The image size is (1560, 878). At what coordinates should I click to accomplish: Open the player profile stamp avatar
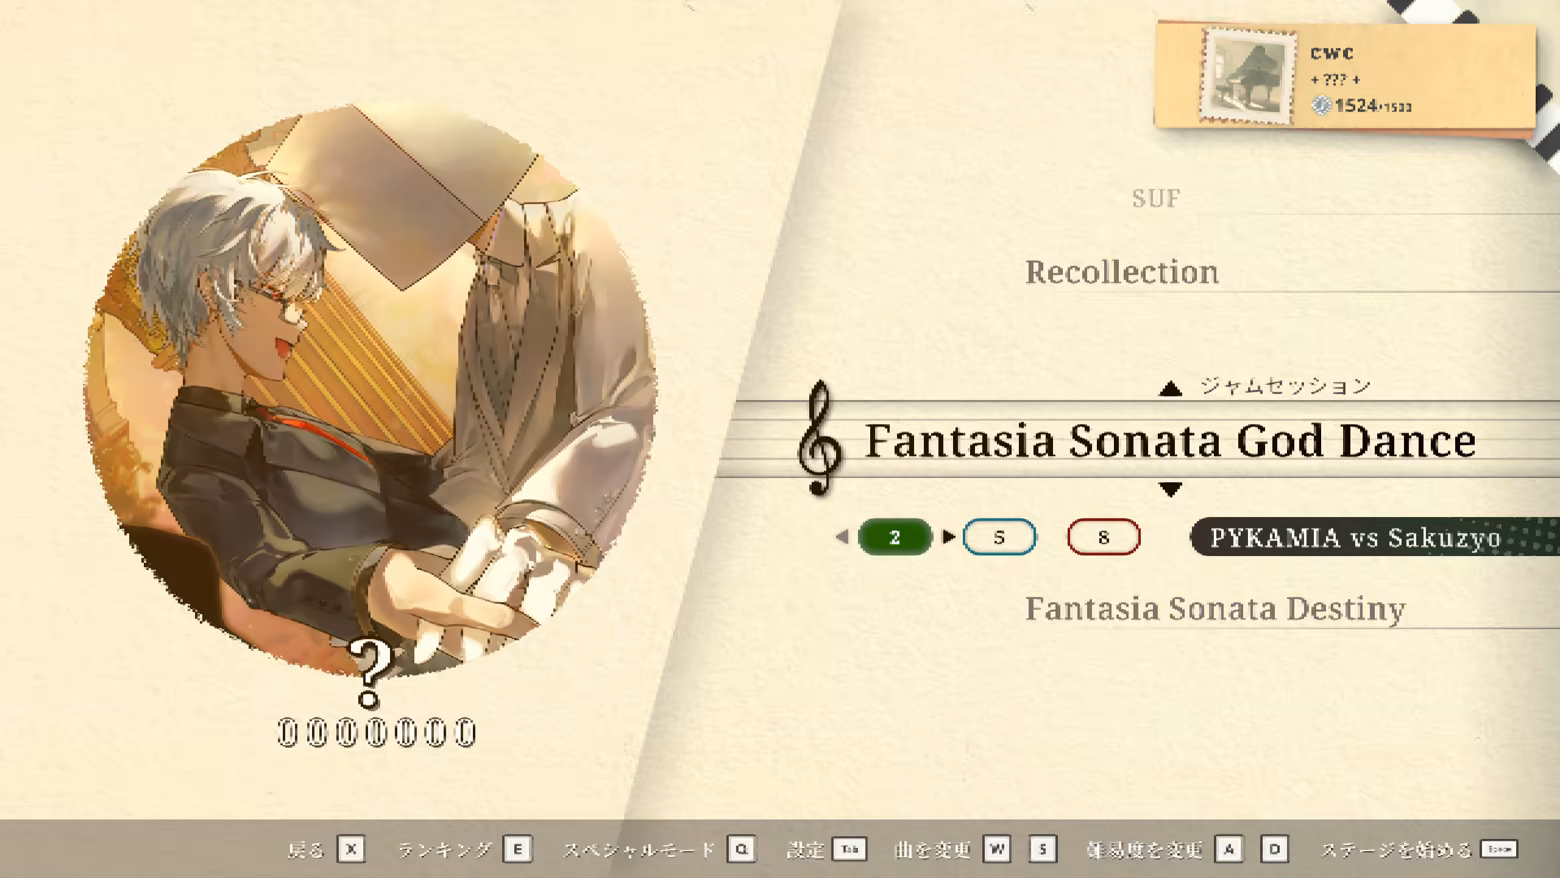1247,77
